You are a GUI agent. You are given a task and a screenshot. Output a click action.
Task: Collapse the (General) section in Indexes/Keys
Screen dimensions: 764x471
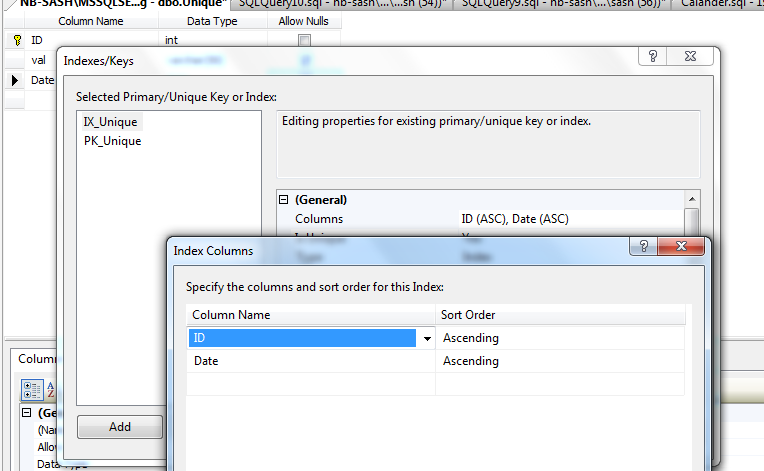[x=284, y=200]
